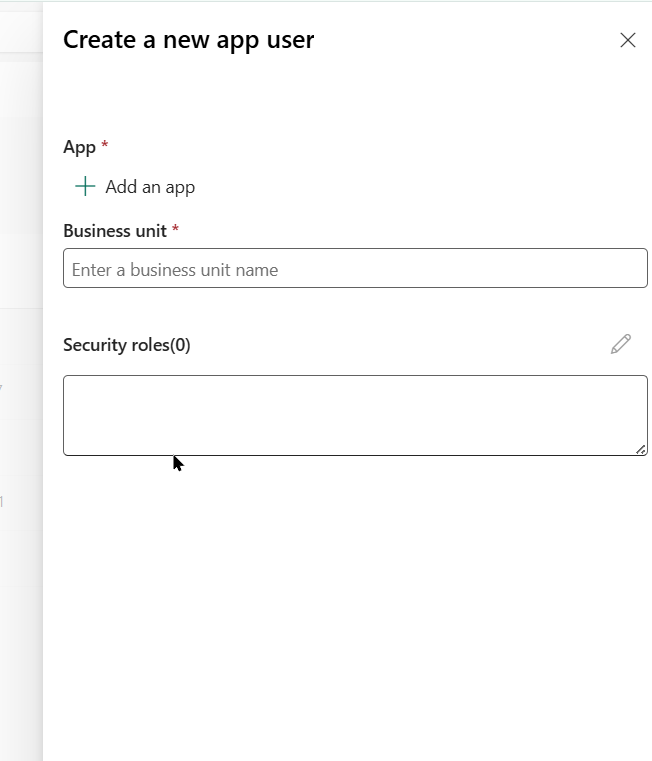Click the dimmed background left of the panel
Image resolution: width=652 pixels, height=761 pixels.
pos(20,600)
